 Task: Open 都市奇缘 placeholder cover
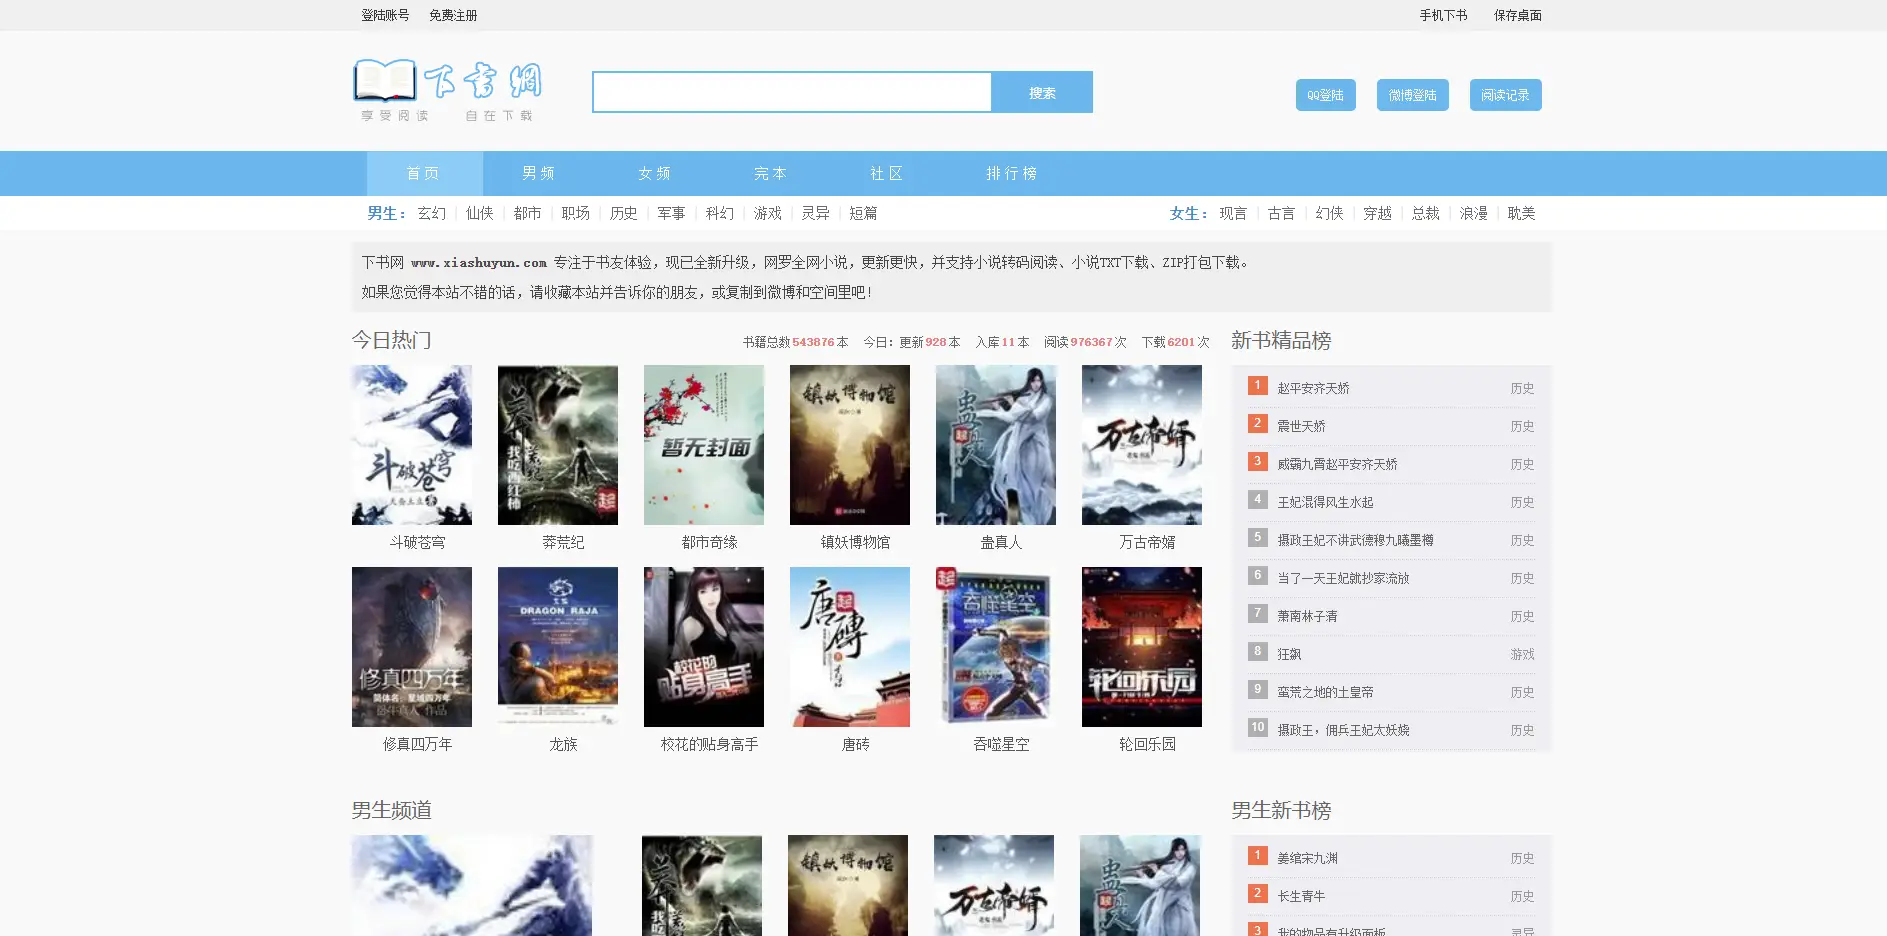pyautogui.click(x=704, y=445)
